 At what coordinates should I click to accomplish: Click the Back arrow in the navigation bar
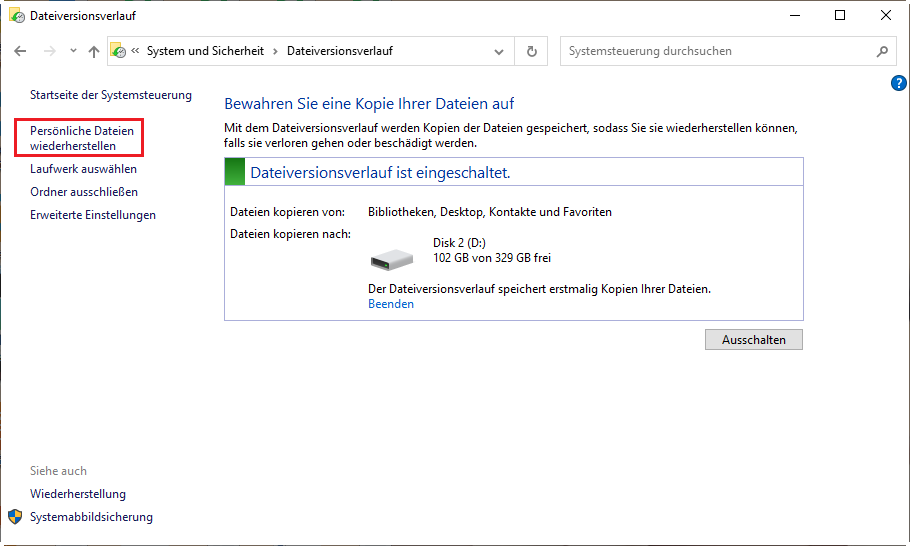click(x=20, y=51)
